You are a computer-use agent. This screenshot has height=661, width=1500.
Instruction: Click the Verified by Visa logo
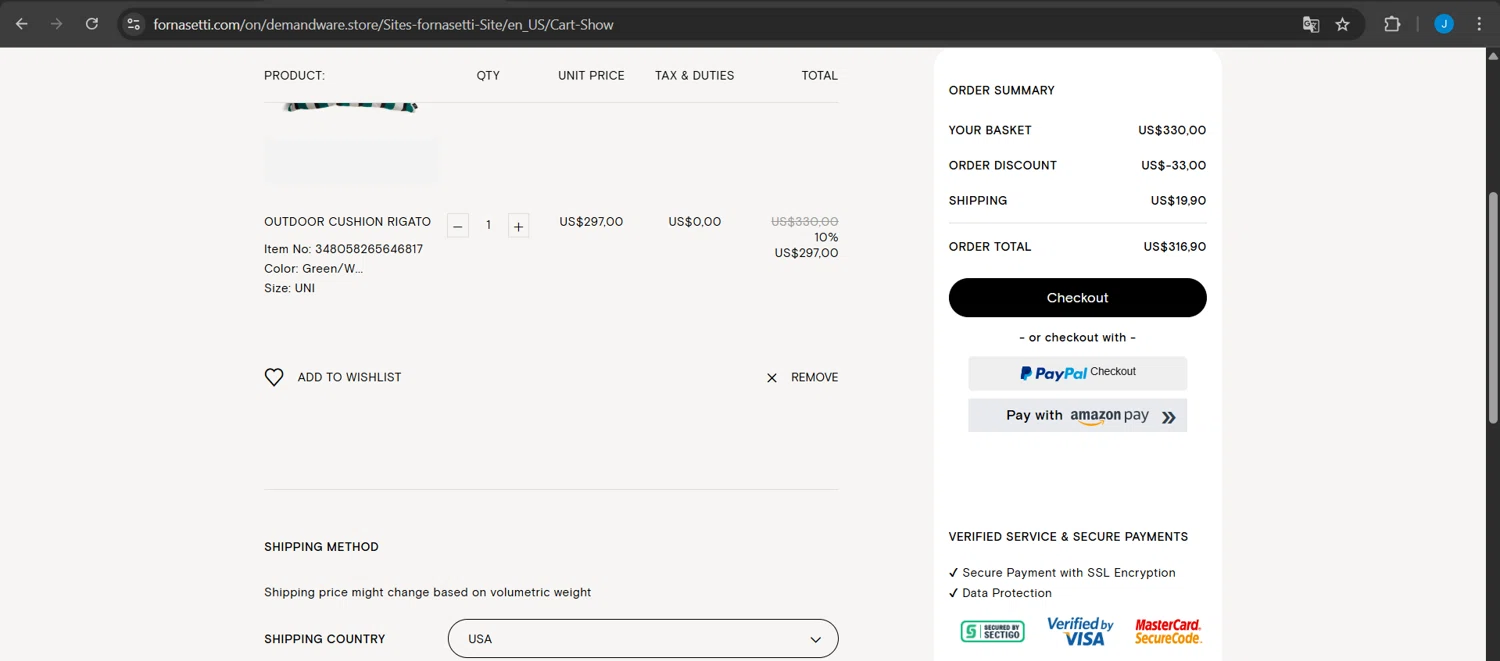click(1080, 631)
